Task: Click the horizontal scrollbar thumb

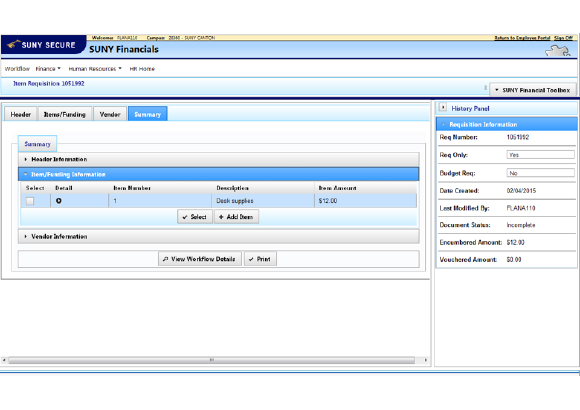Action: coord(212,360)
